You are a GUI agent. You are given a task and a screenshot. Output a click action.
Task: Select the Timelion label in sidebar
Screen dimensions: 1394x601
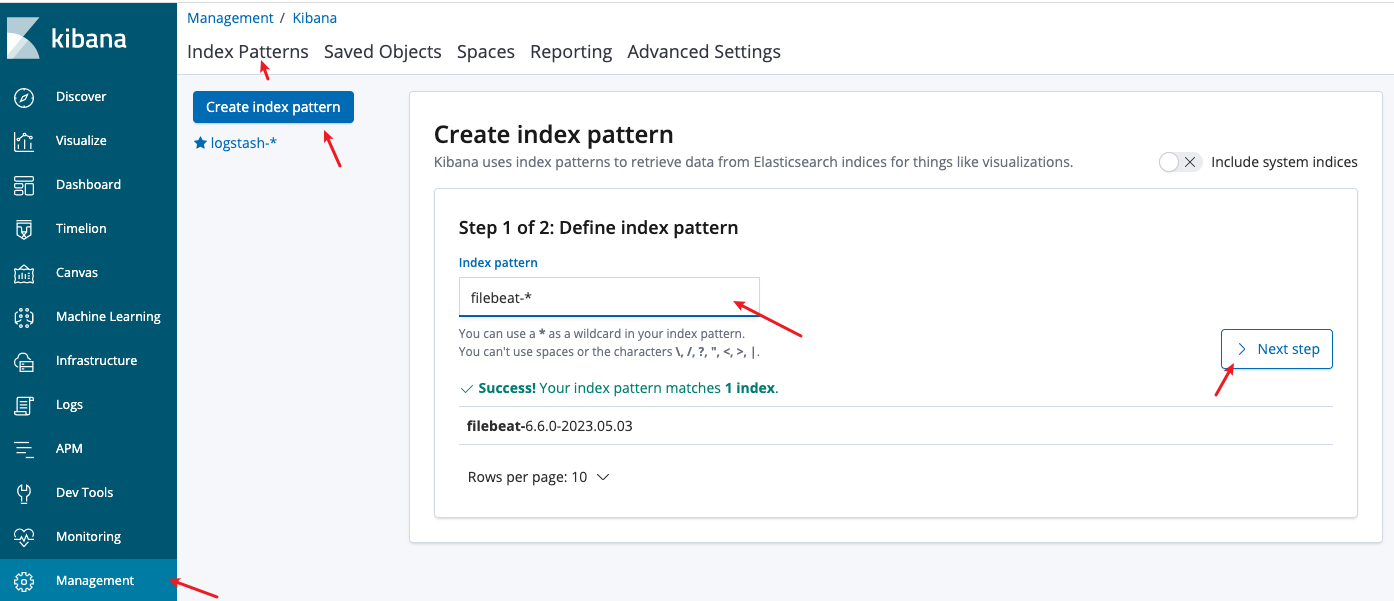click(81, 229)
